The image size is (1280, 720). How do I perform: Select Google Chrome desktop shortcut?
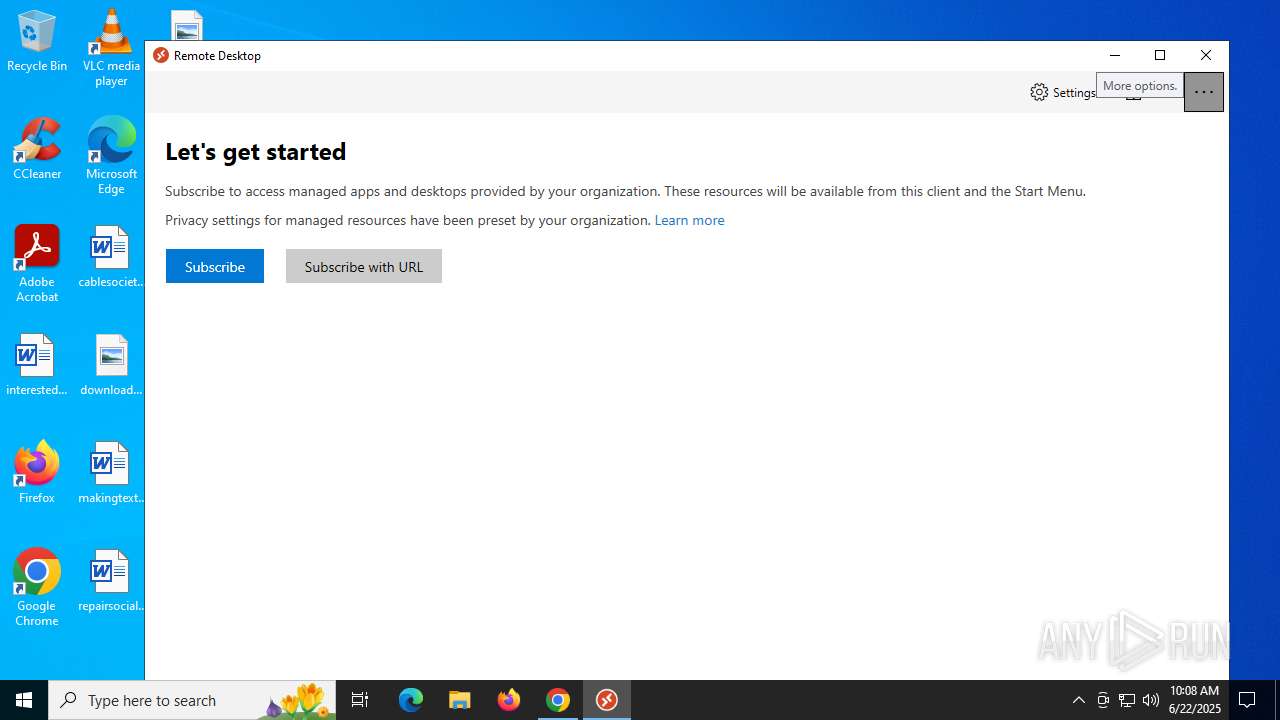(37, 588)
